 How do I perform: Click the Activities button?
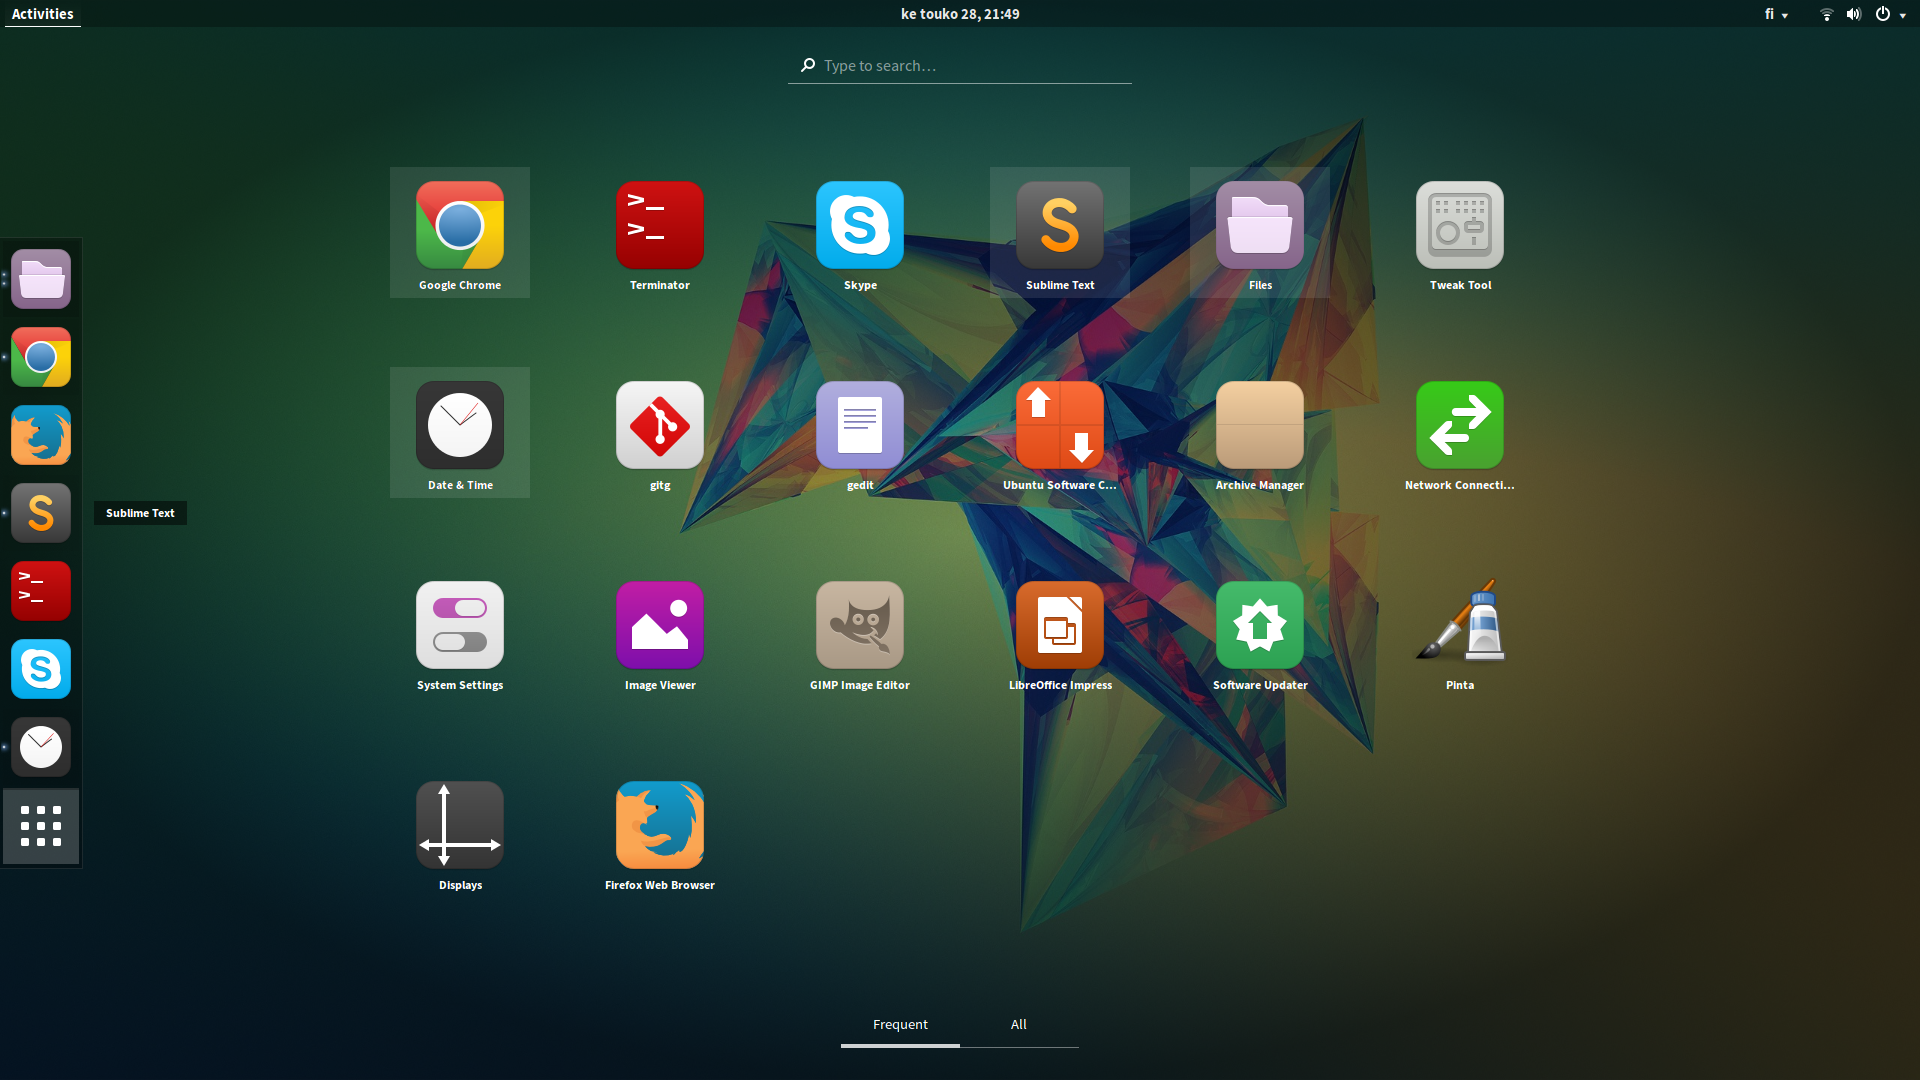(x=42, y=14)
